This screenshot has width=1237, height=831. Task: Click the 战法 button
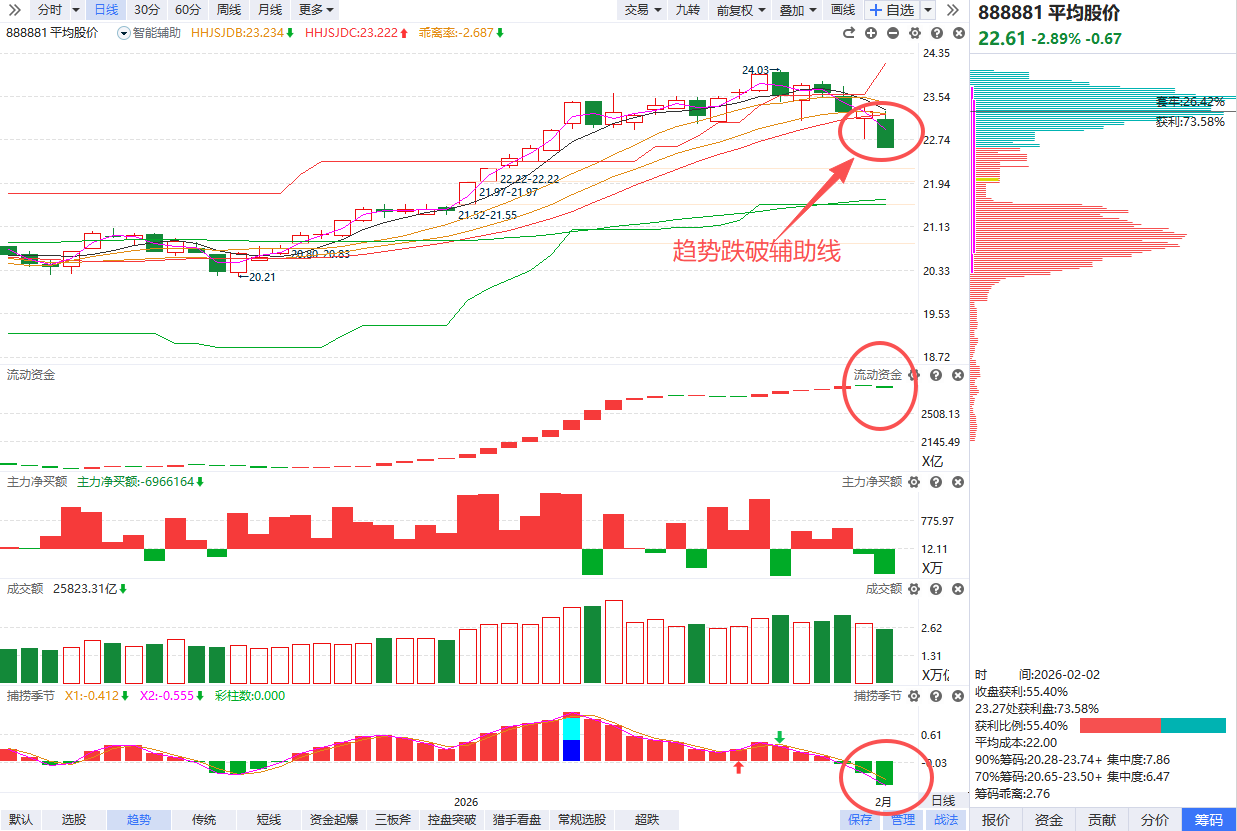946,820
